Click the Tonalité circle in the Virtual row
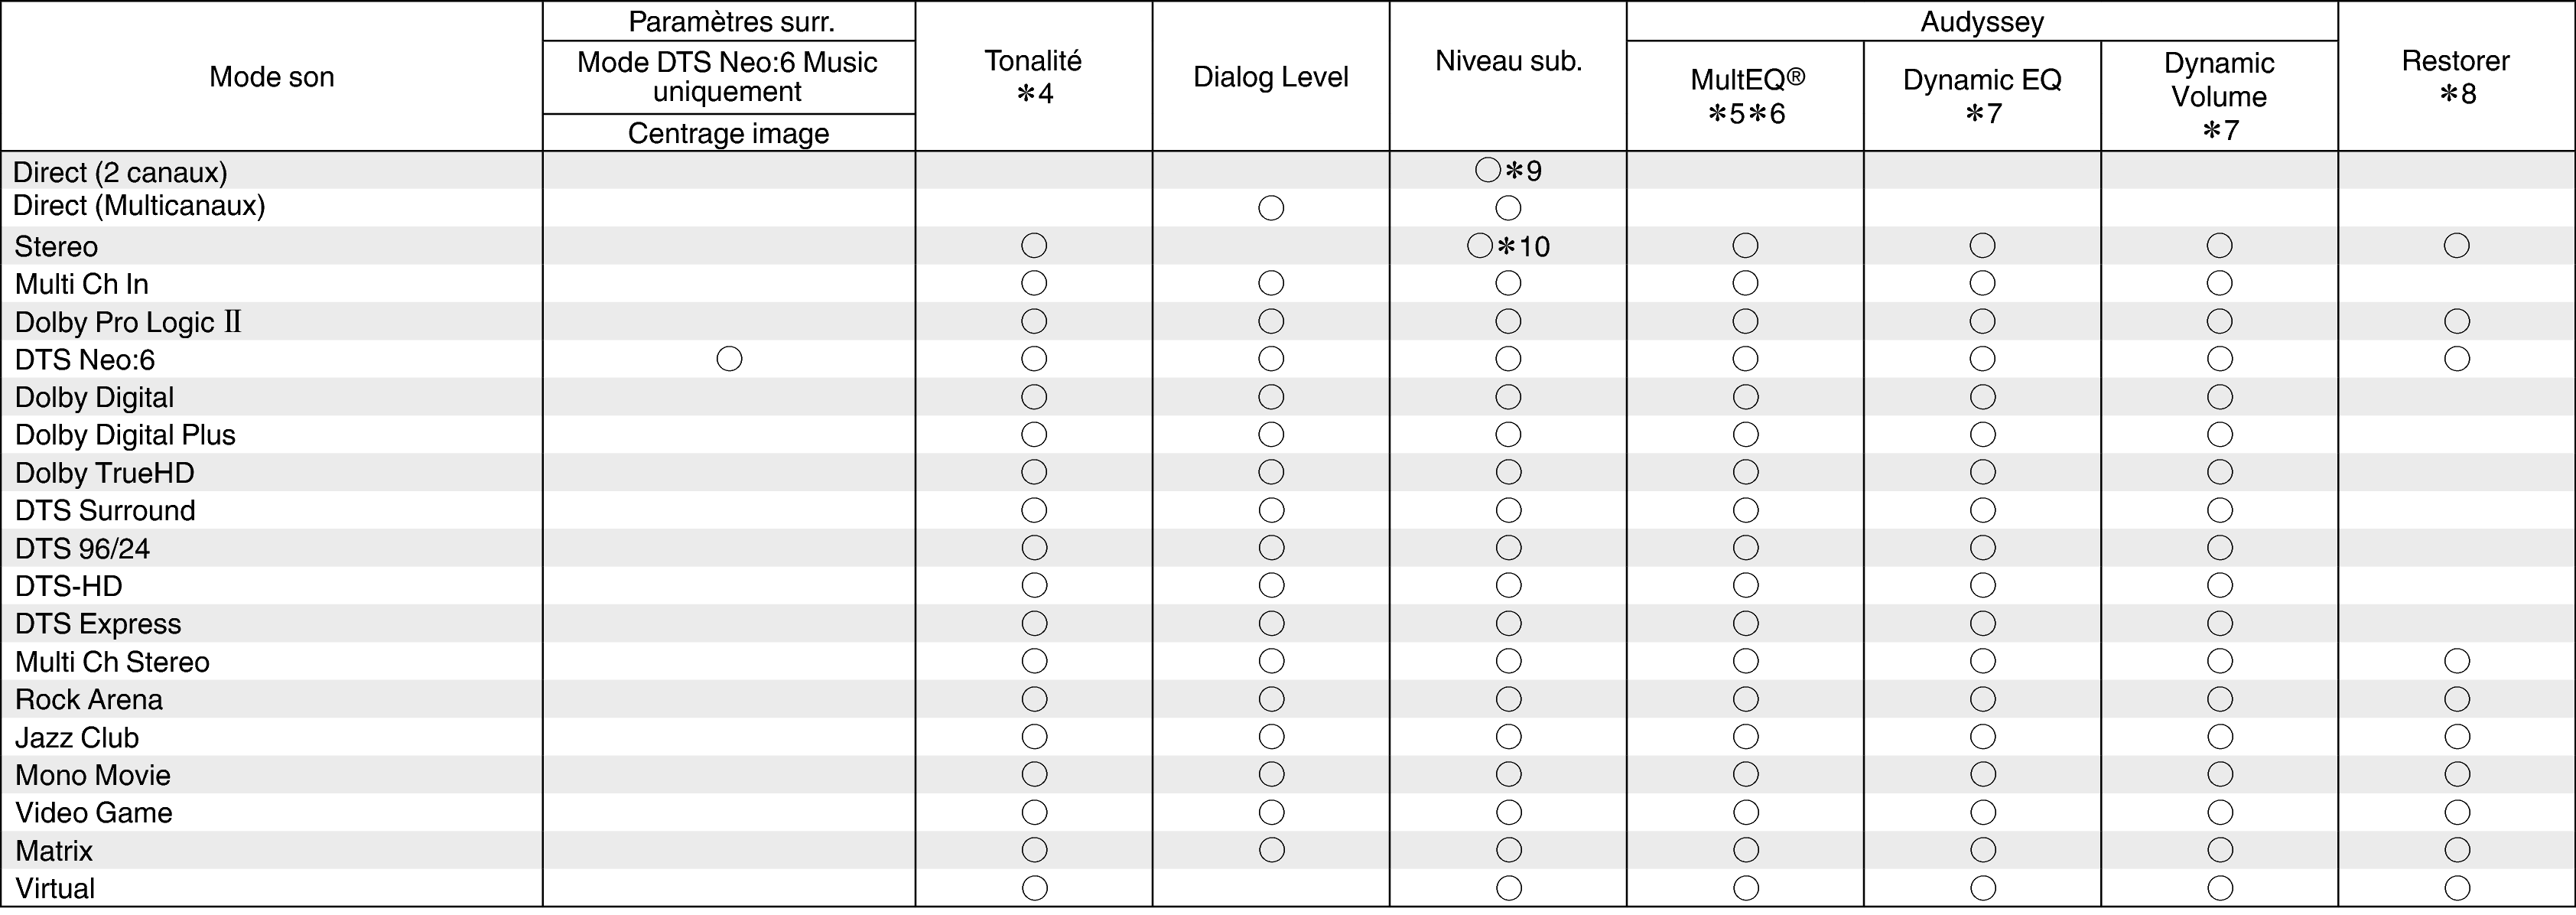The height and width of the screenshot is (915, 2576). pyautogui.click(x=1034, y=888)
